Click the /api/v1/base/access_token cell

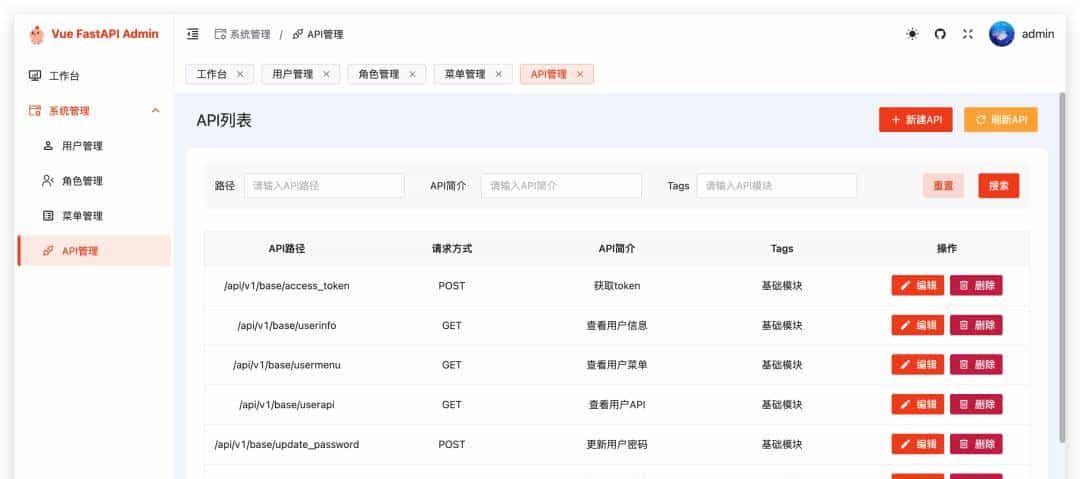point(287,285)
